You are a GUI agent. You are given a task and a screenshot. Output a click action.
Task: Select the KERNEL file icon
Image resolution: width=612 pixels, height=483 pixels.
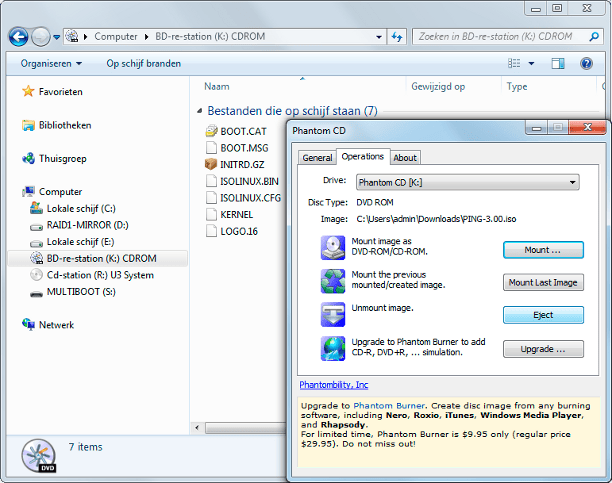tap(211, 214)
